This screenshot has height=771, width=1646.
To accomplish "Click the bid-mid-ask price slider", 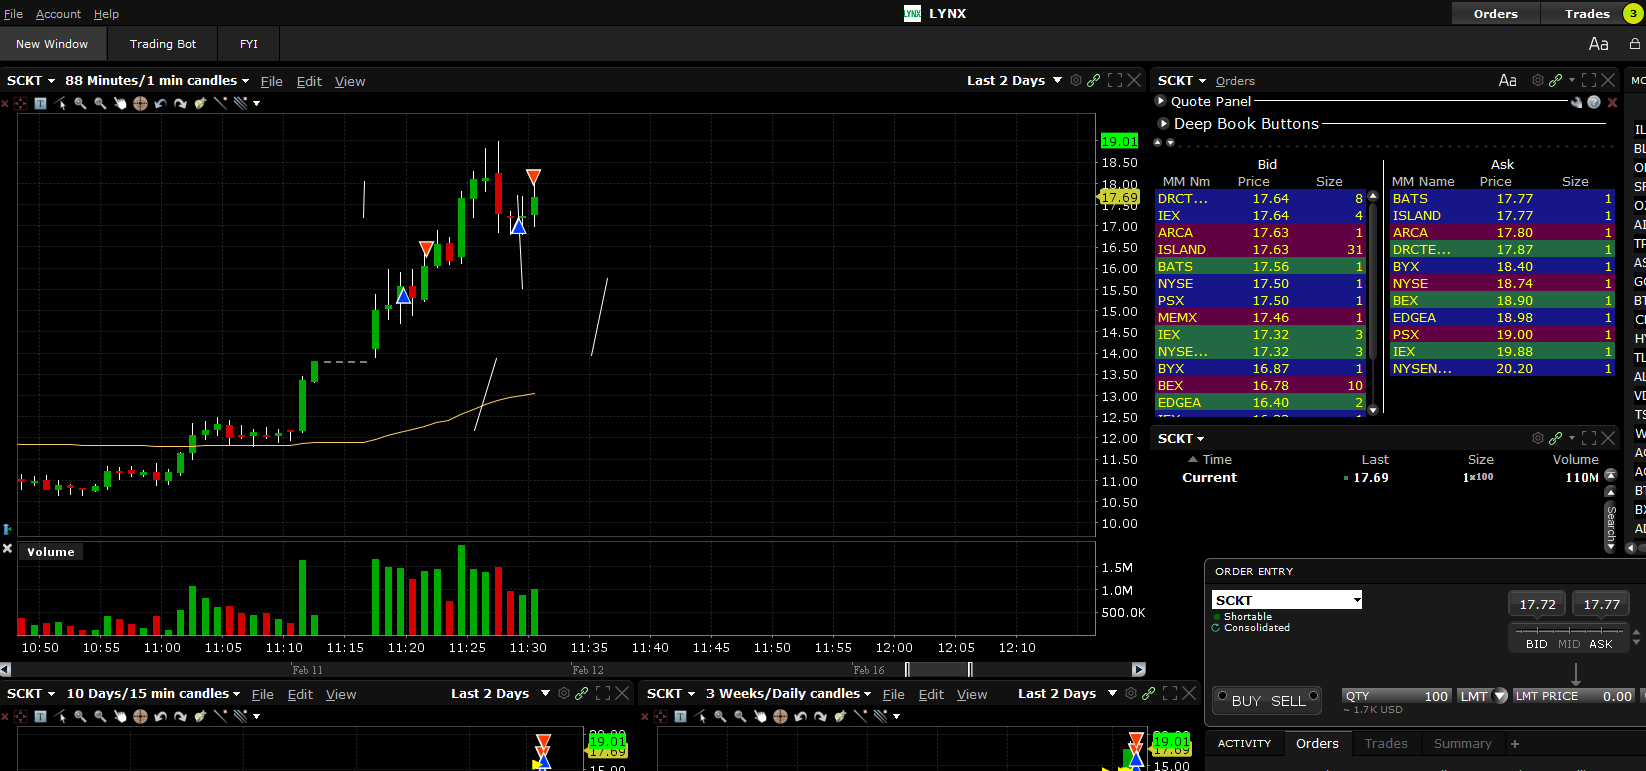I will tap(1569, 630).
